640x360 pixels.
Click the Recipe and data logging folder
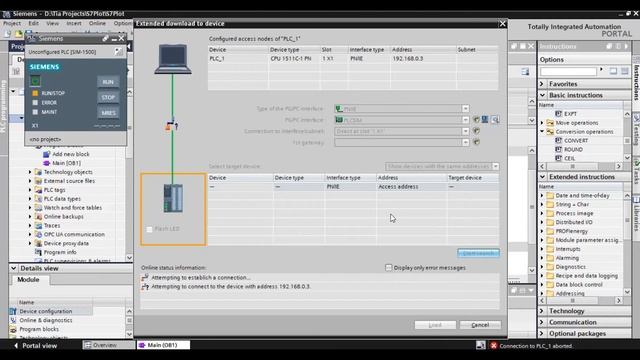pos(587,276)
